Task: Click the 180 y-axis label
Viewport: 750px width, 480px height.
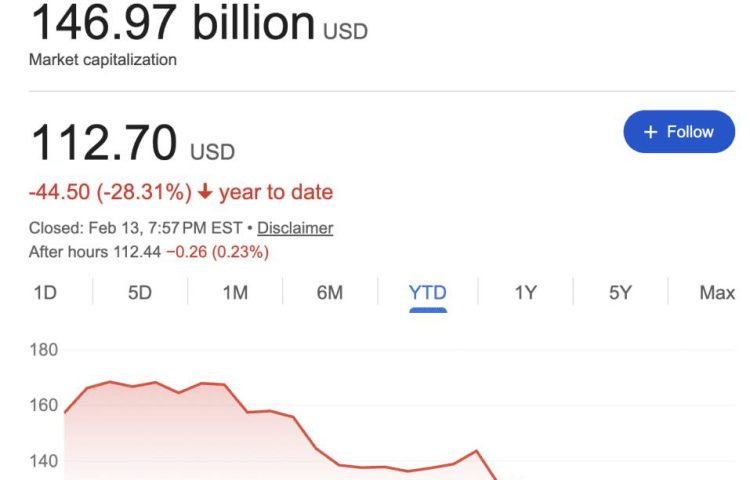Action: (45, 350)
